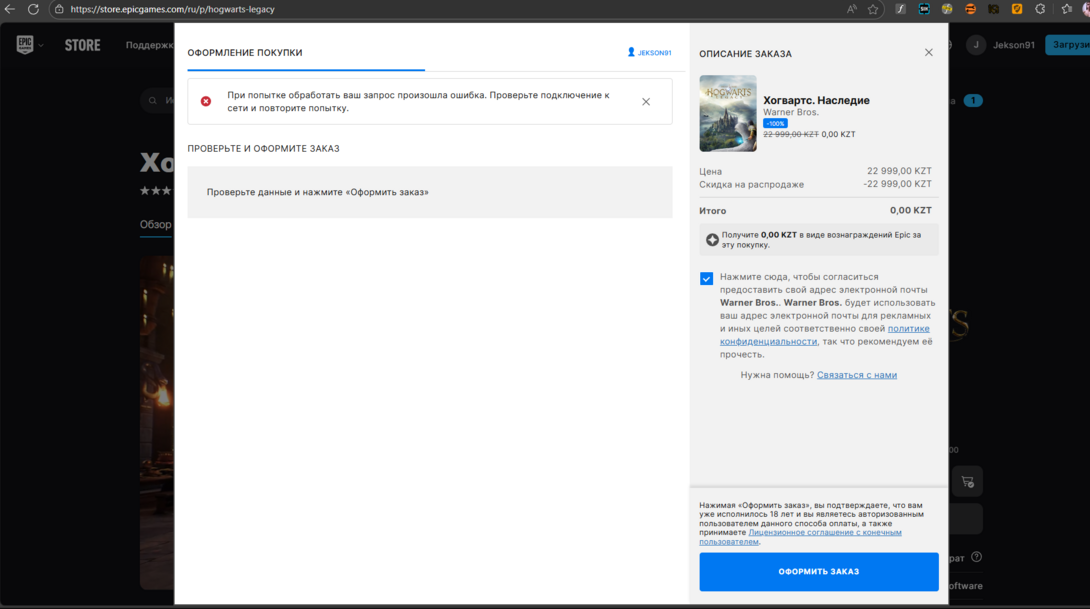Click the Hogwarts Legacy cover thumbnail
This screenshot has height=609, width=1090.
click(x=728, y=113)
